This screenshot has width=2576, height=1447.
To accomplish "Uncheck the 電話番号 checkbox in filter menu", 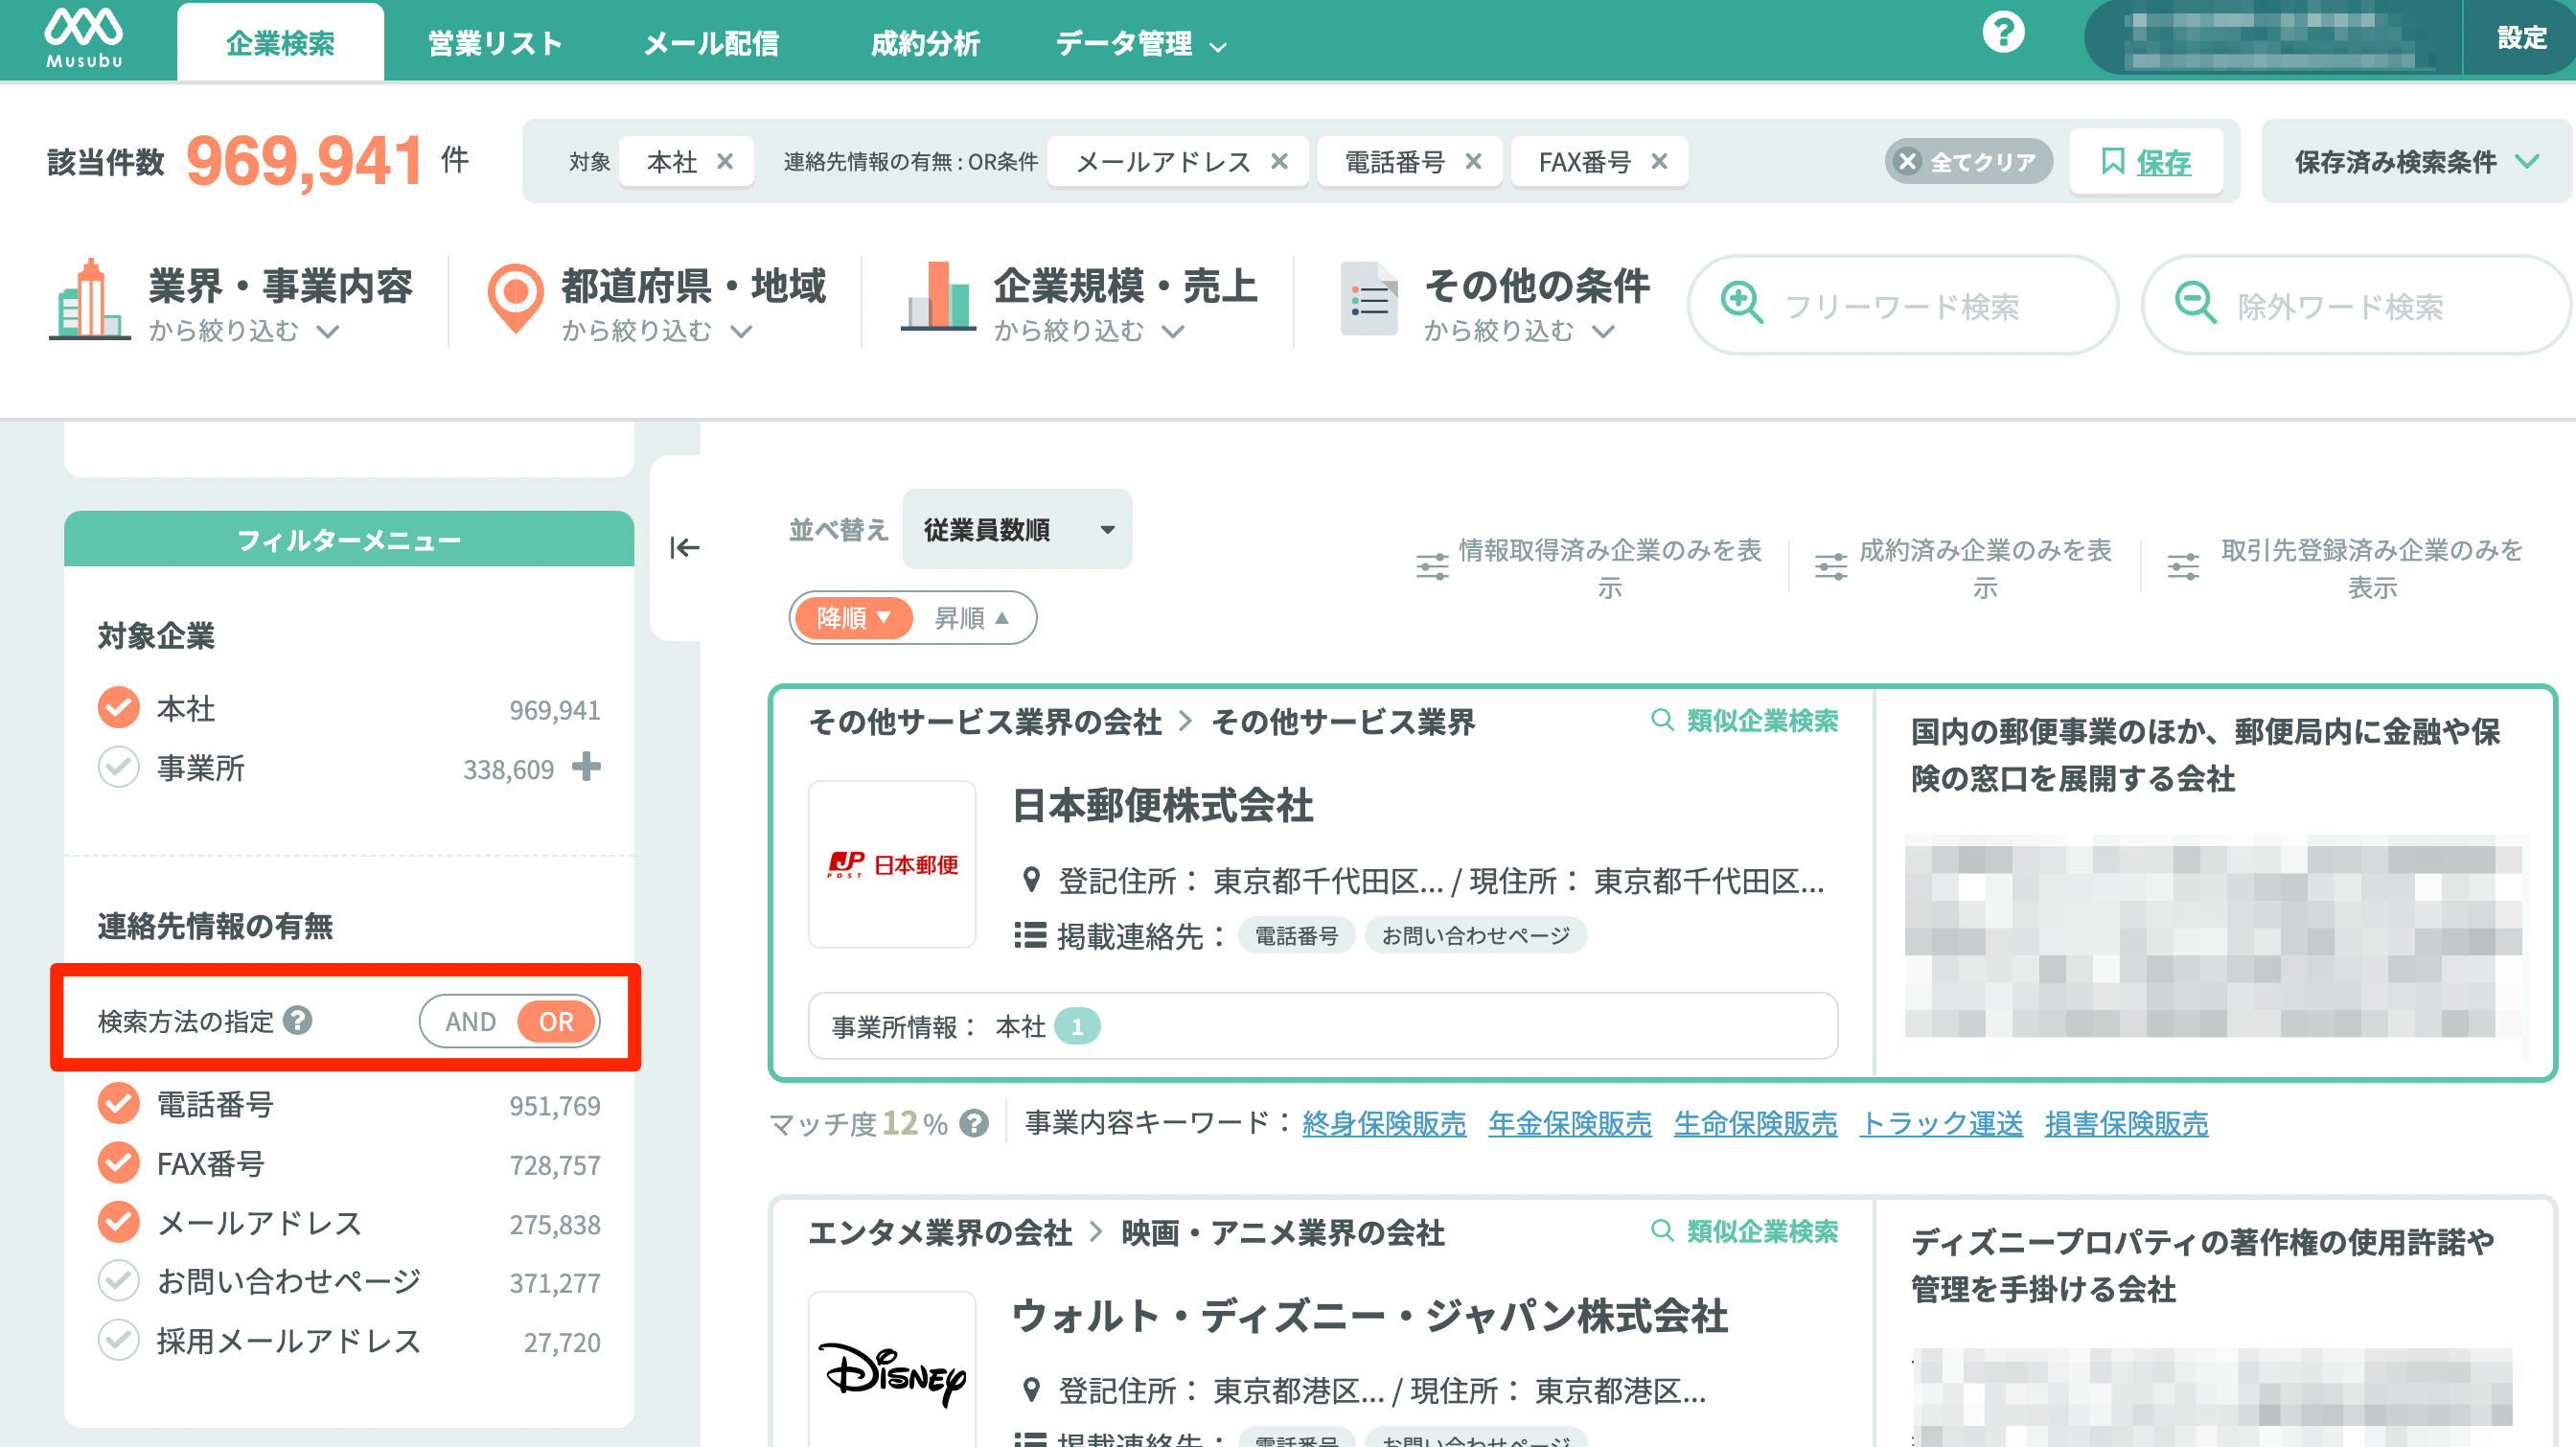I will 118,1104.
